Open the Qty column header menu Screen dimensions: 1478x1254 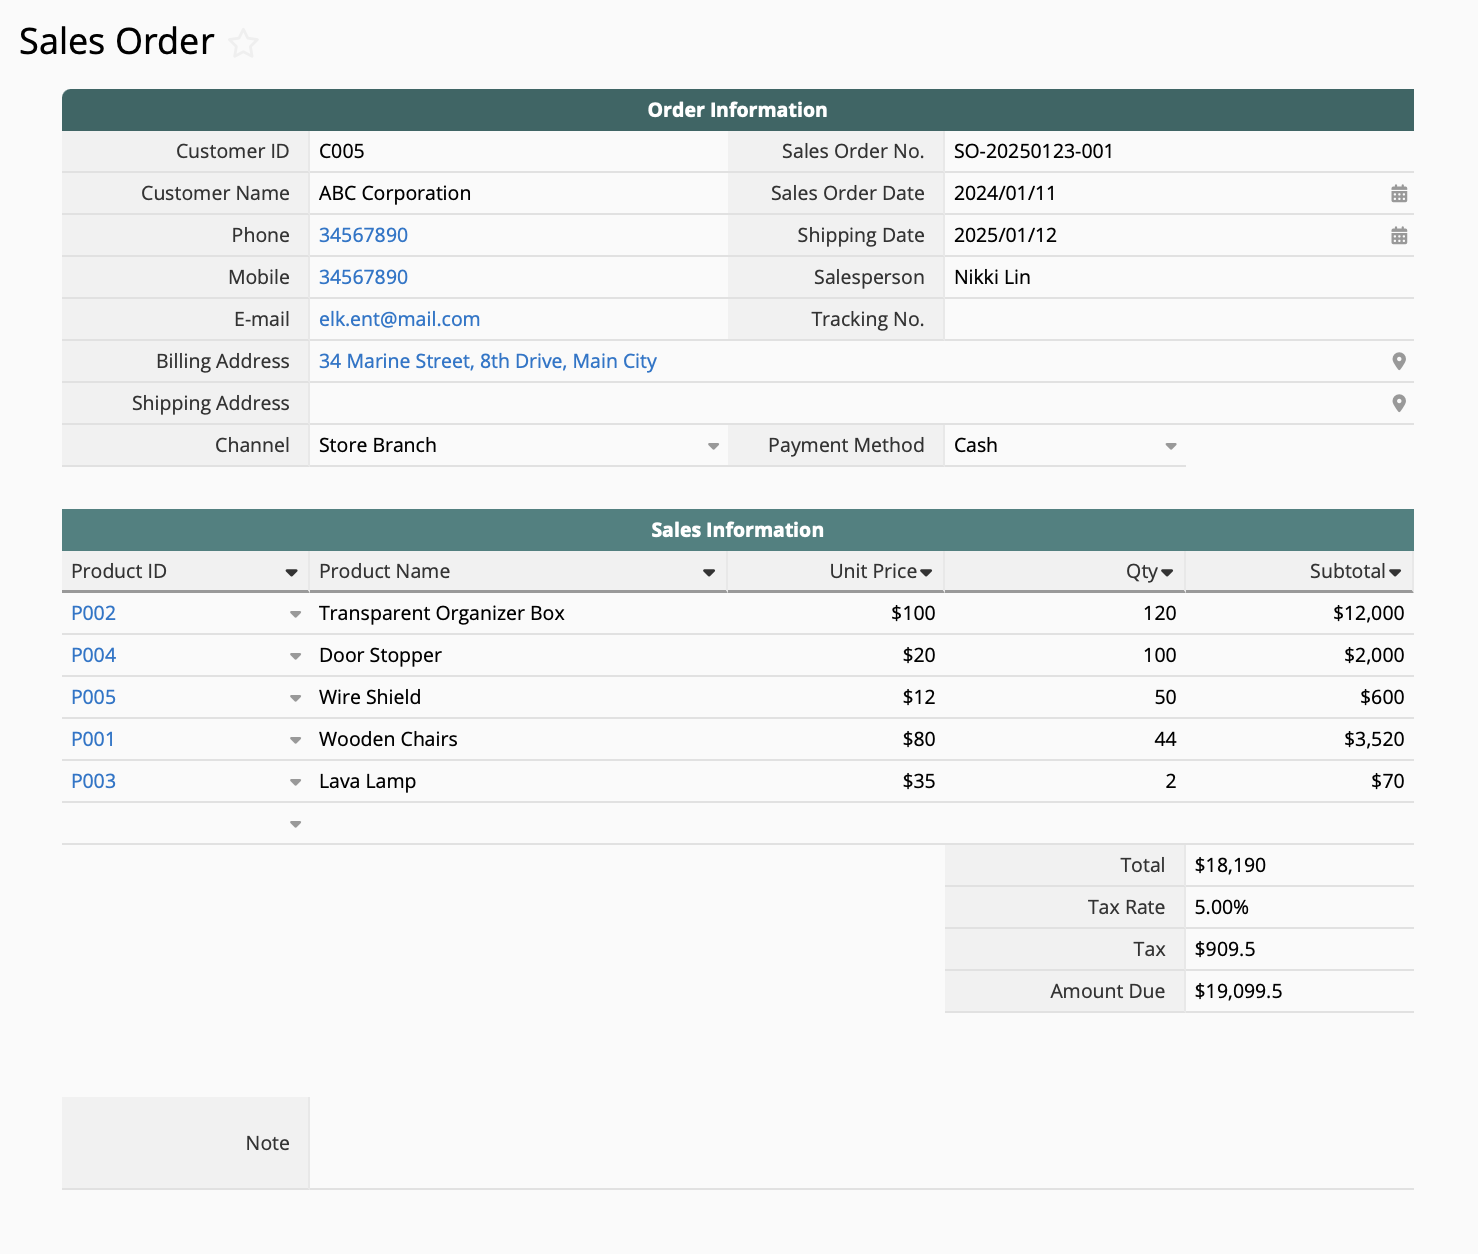(1167, 573)
